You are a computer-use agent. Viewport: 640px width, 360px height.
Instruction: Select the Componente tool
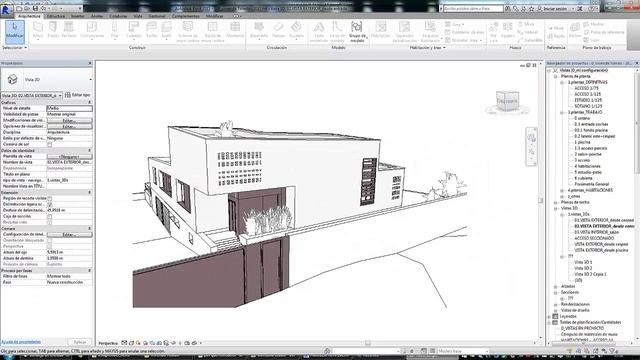92,30
